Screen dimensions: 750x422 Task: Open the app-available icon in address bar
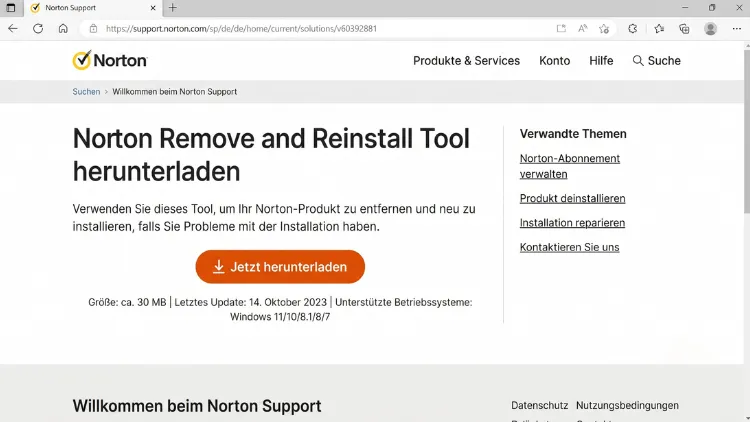561,29
